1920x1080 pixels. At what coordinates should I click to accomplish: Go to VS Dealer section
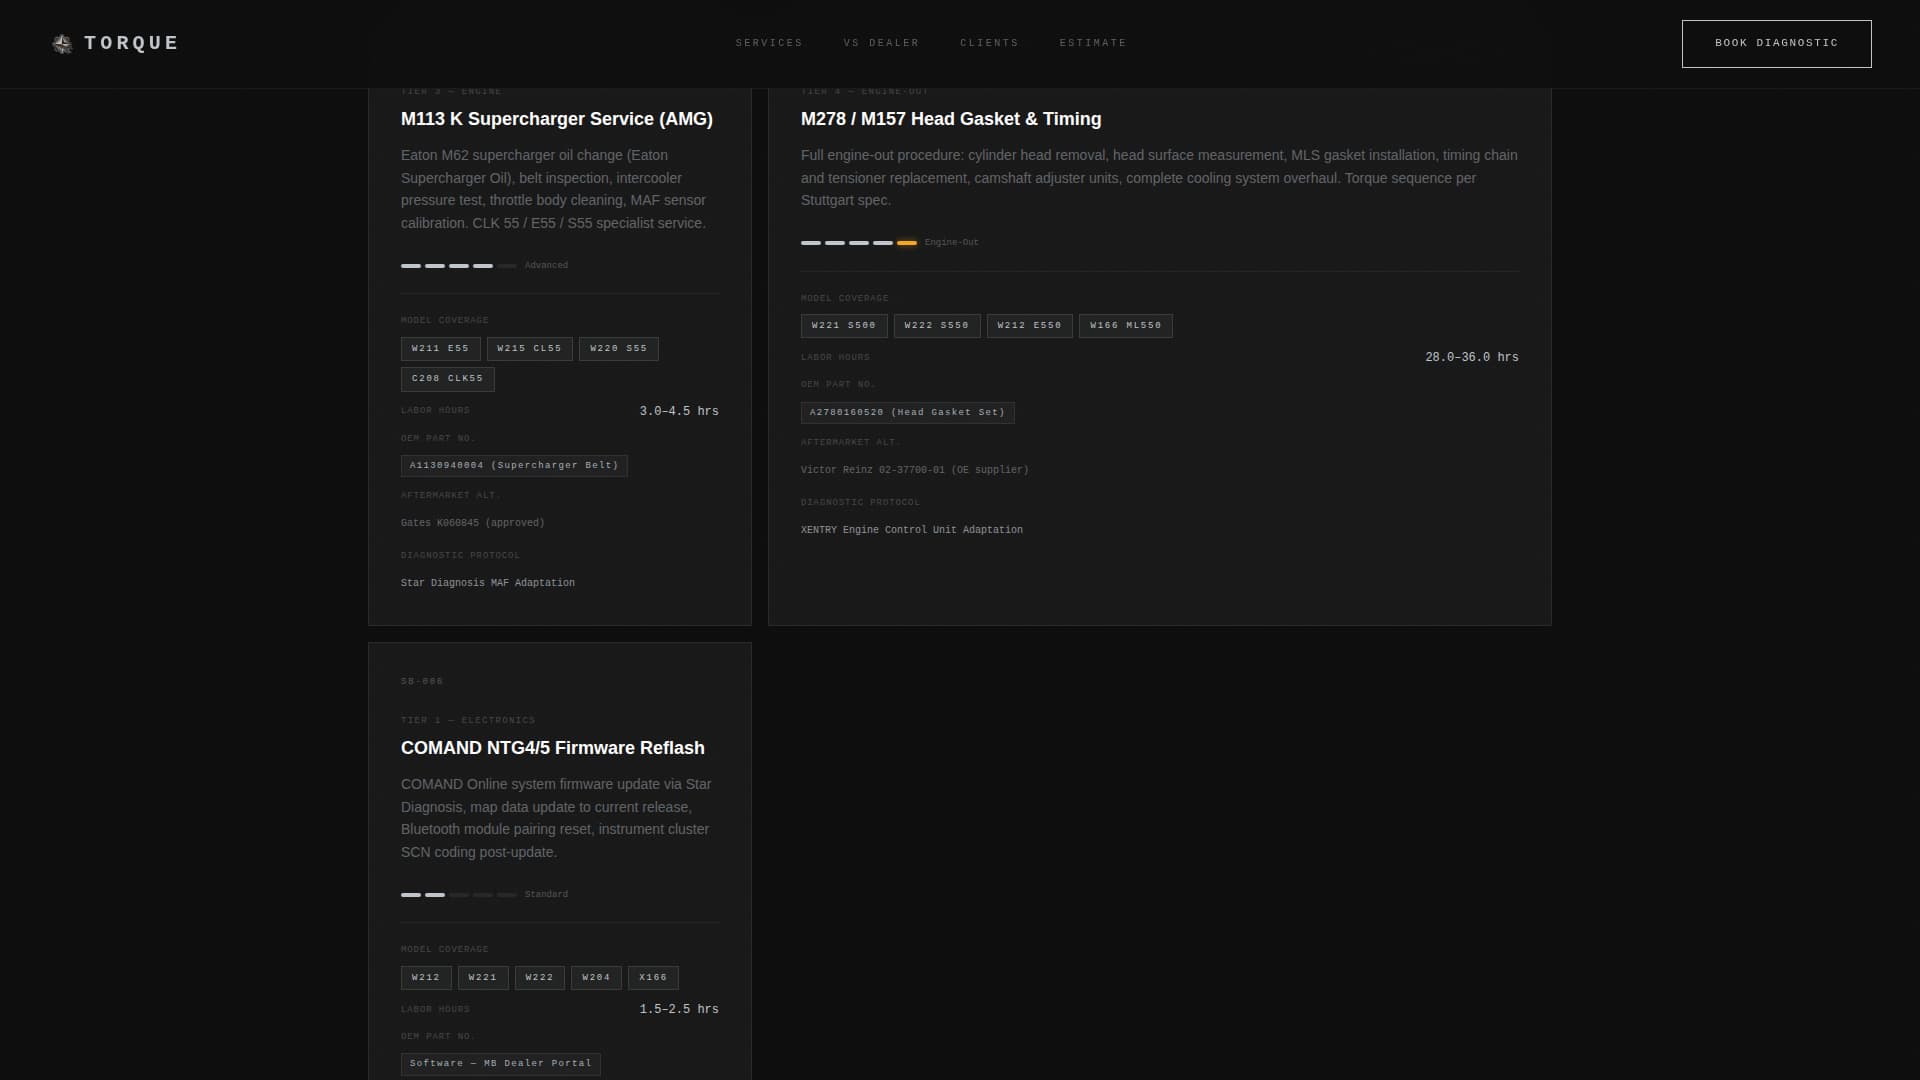[880, 43]
